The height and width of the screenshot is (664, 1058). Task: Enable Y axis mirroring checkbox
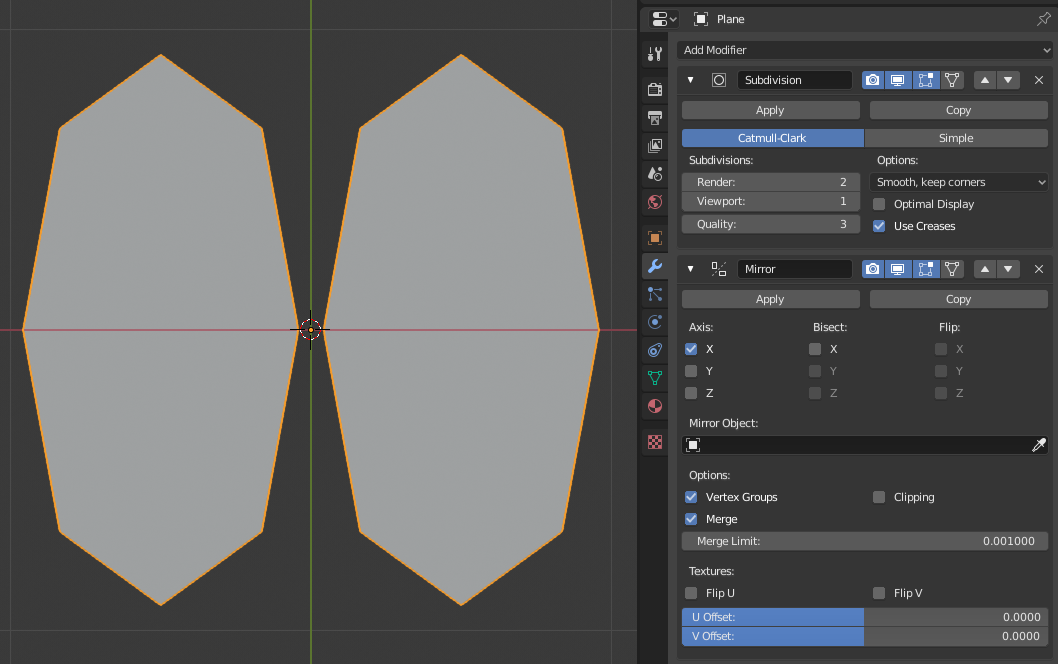[690, 370]
